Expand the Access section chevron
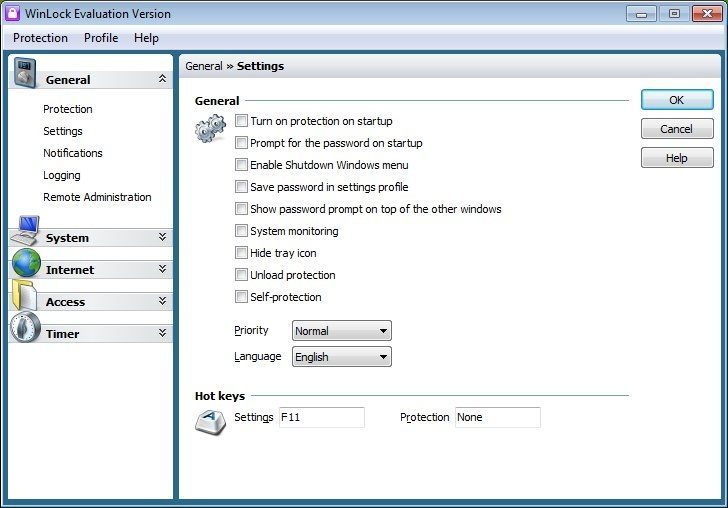The image size is (728, 508). tap(162, 301)
